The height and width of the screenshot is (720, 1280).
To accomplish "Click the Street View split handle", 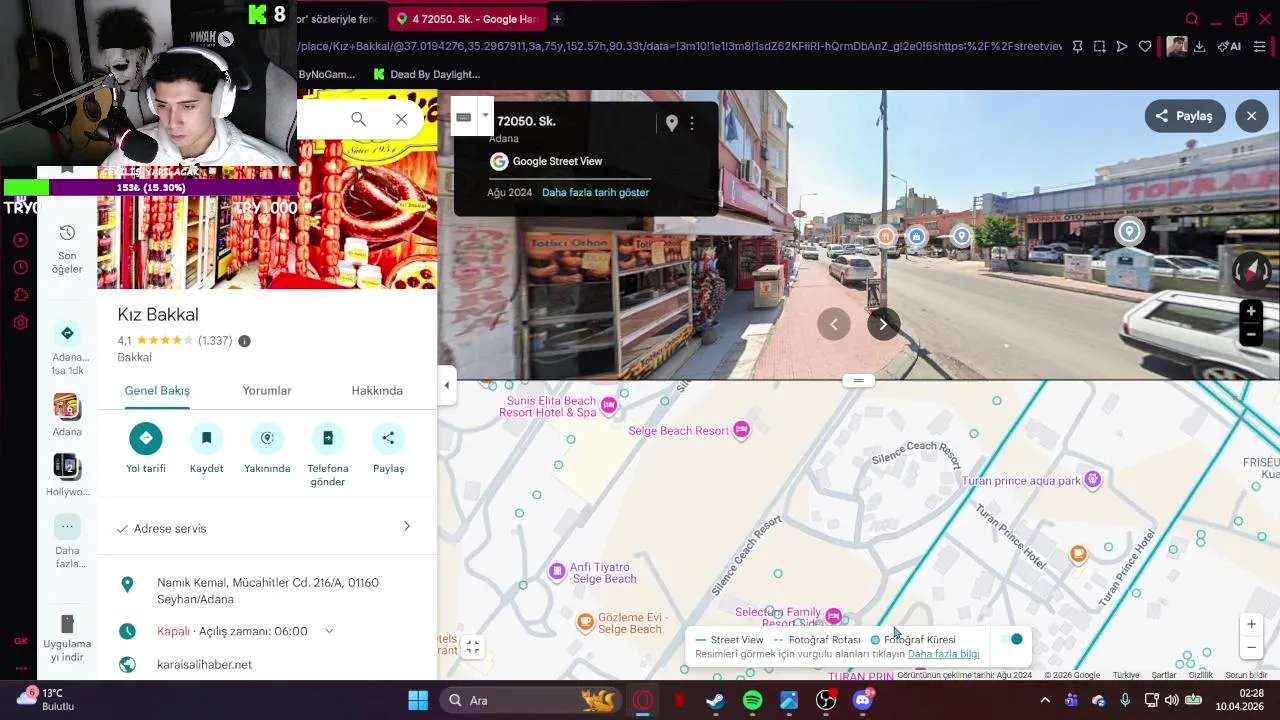I will coord(858,381).
